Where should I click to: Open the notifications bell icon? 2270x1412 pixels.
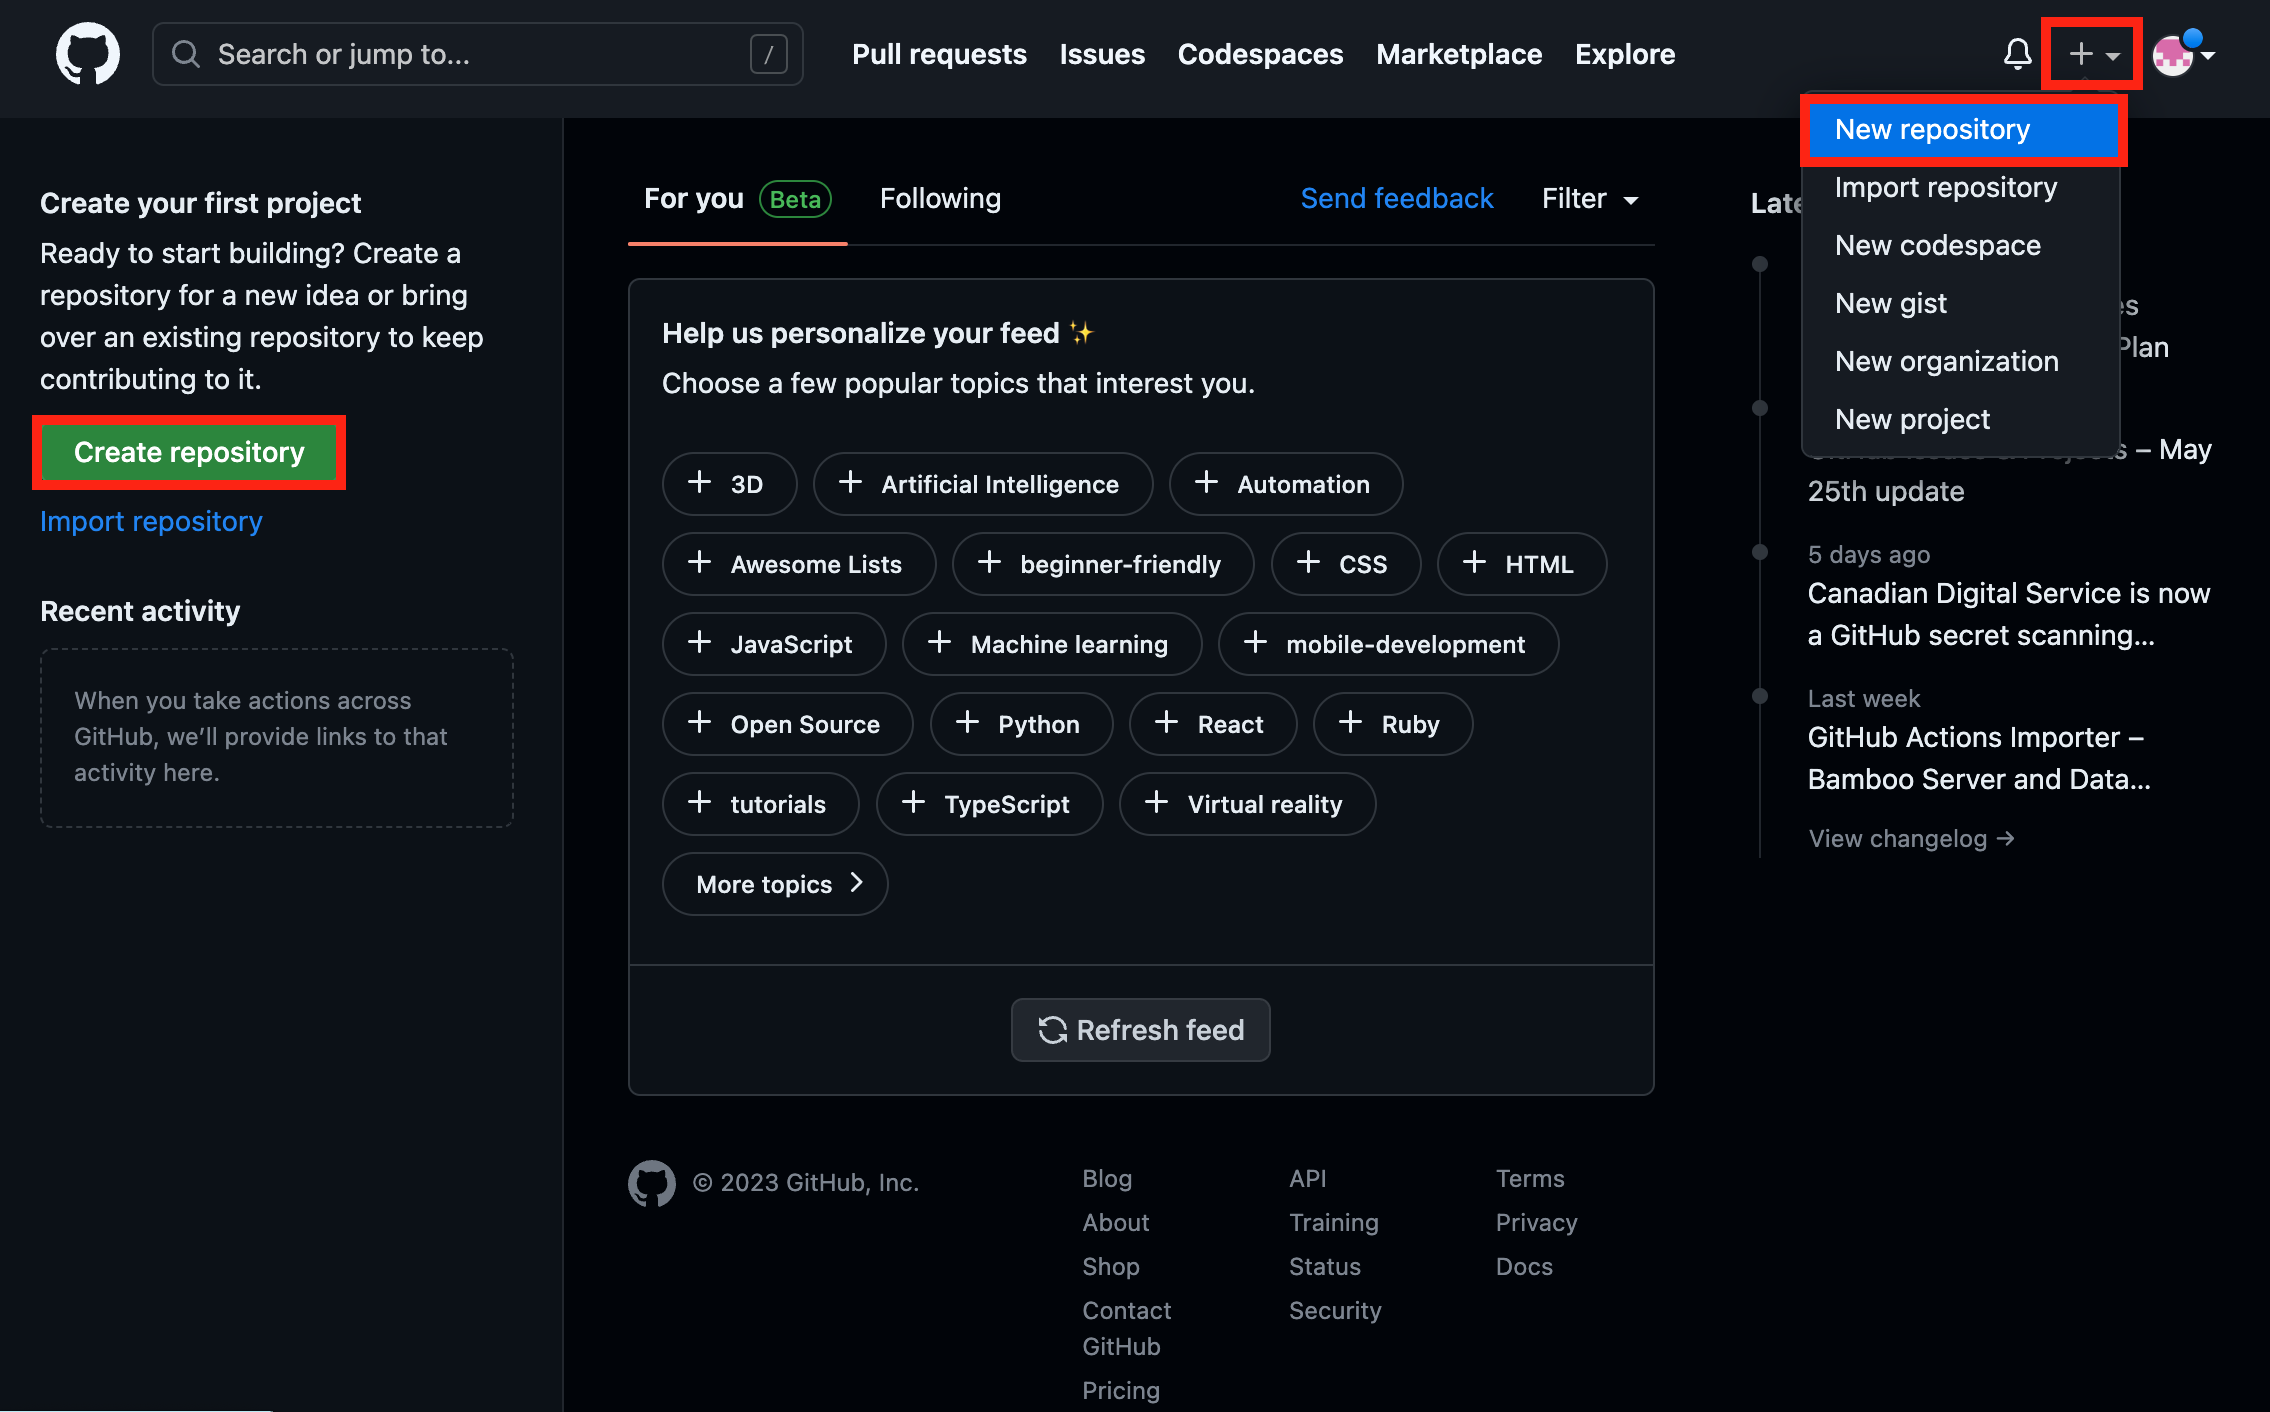pos(2017,54)
